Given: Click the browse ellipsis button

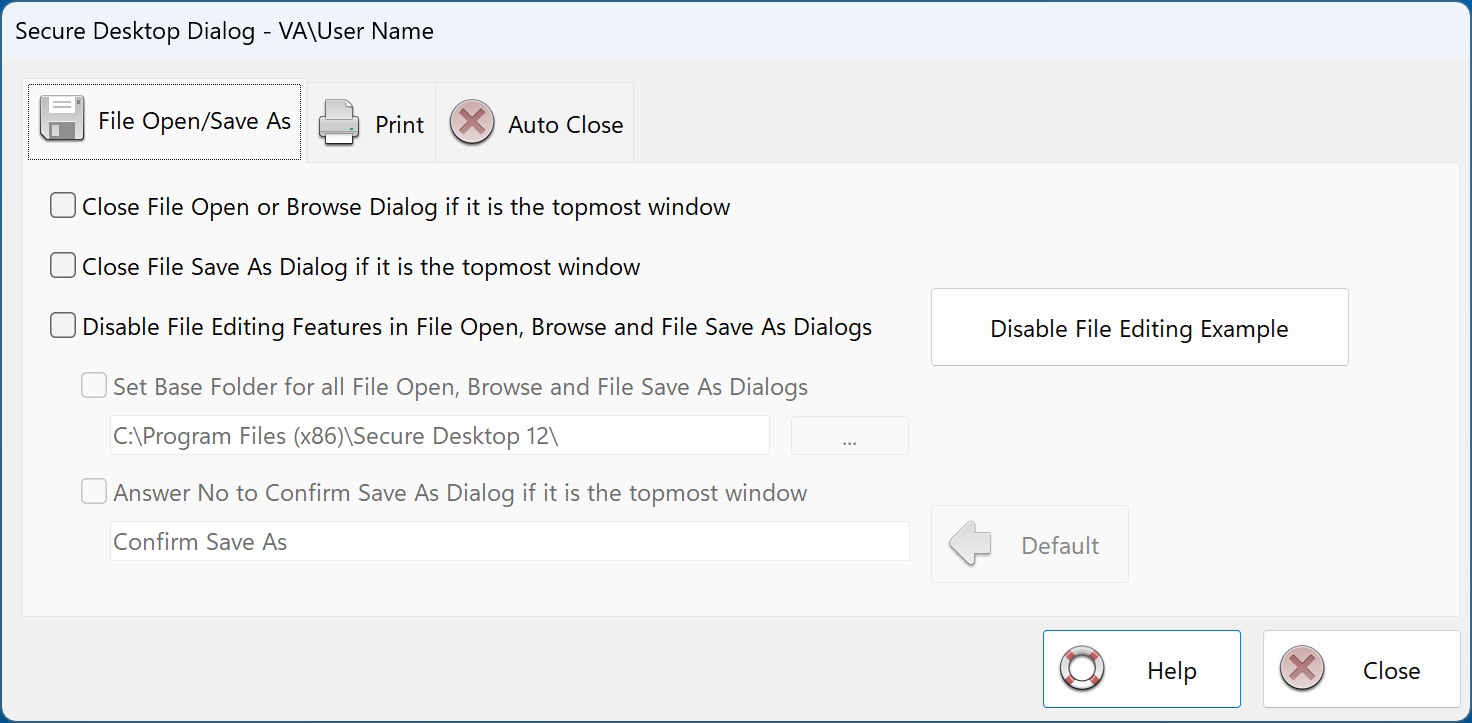Looking at the screenshot, I should pos(849,435).
